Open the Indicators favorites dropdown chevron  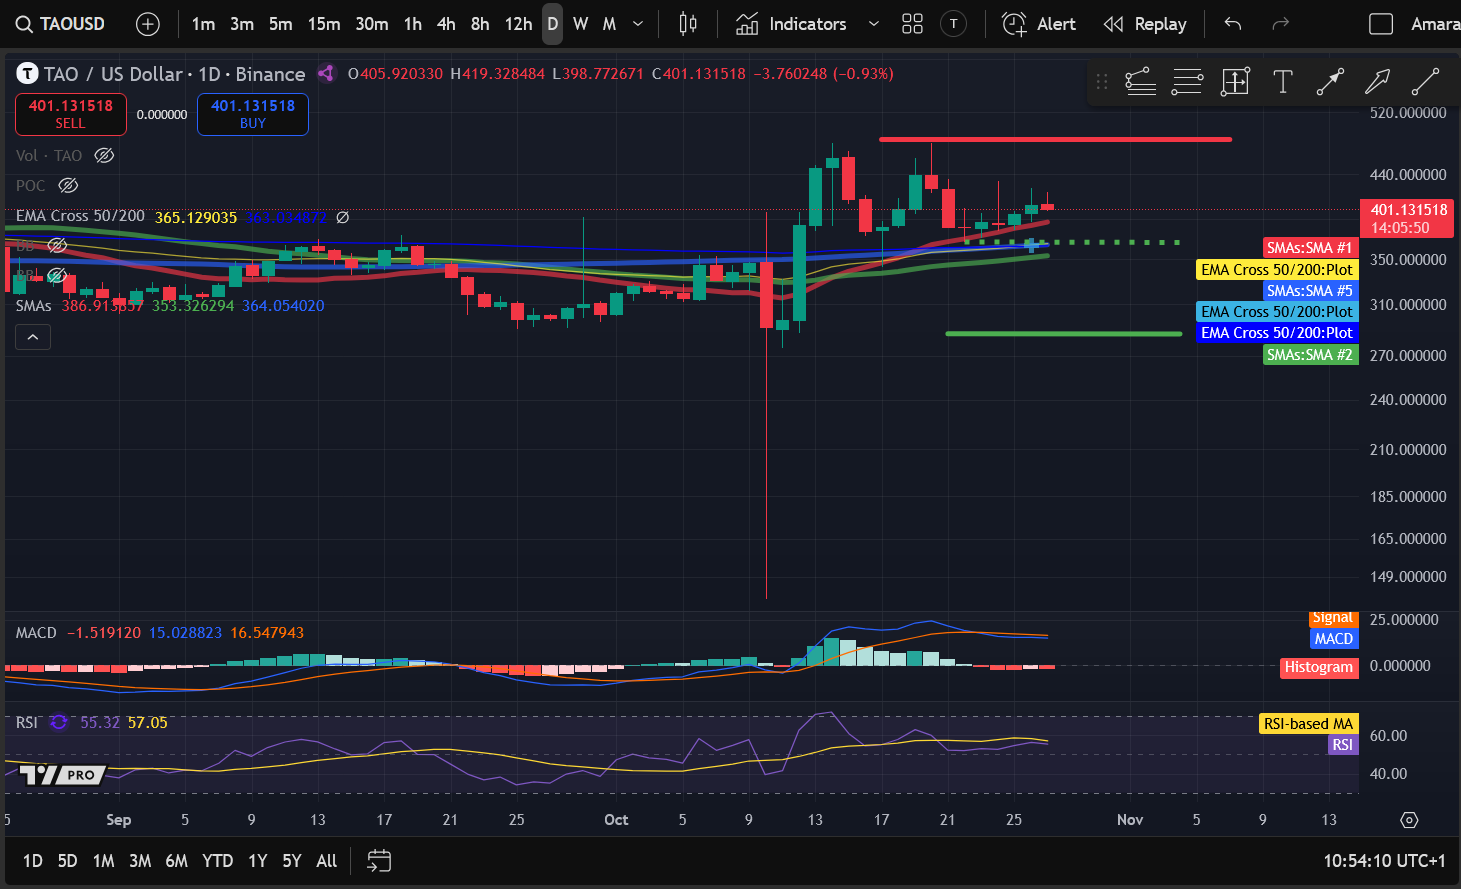coord(874,24)
